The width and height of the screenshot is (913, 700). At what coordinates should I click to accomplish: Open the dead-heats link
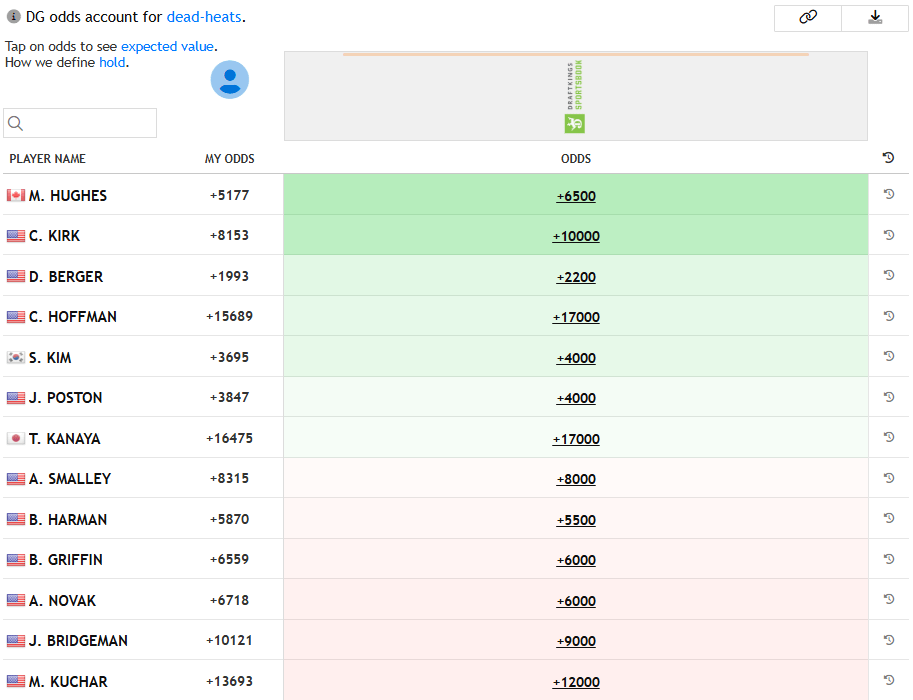click(x=204, y=17)
